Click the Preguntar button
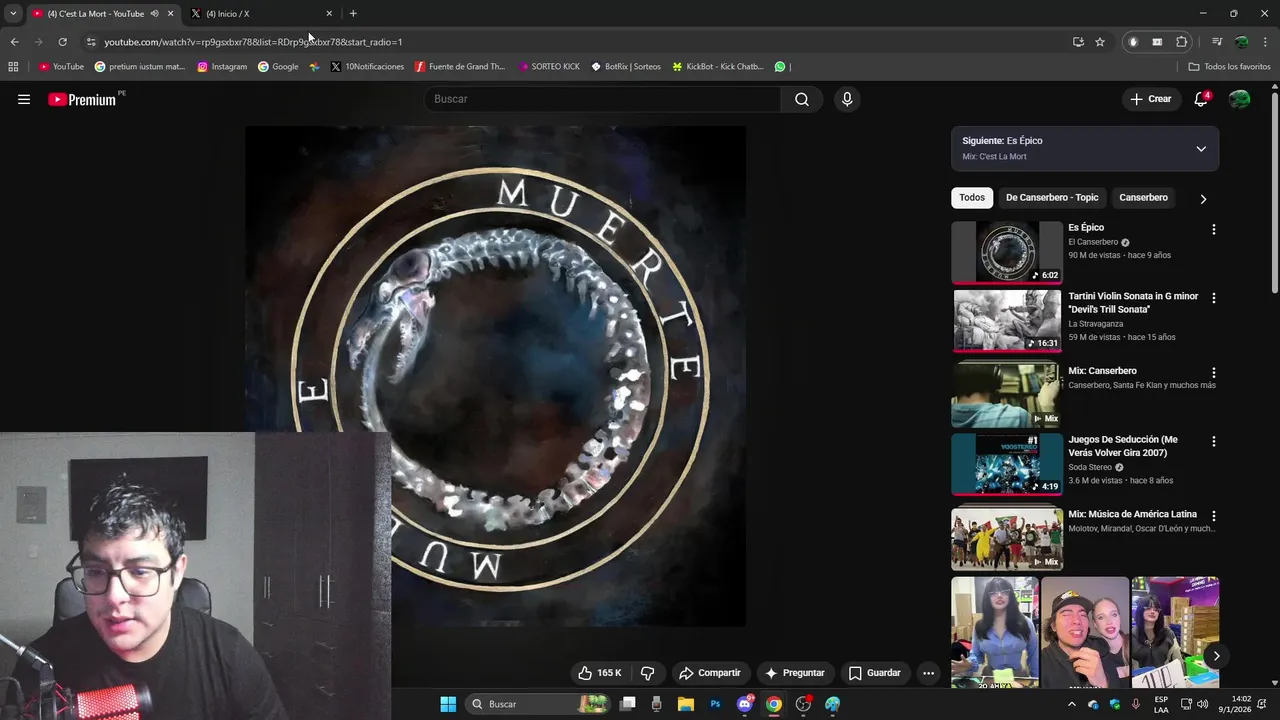 [x=795, y=673]
